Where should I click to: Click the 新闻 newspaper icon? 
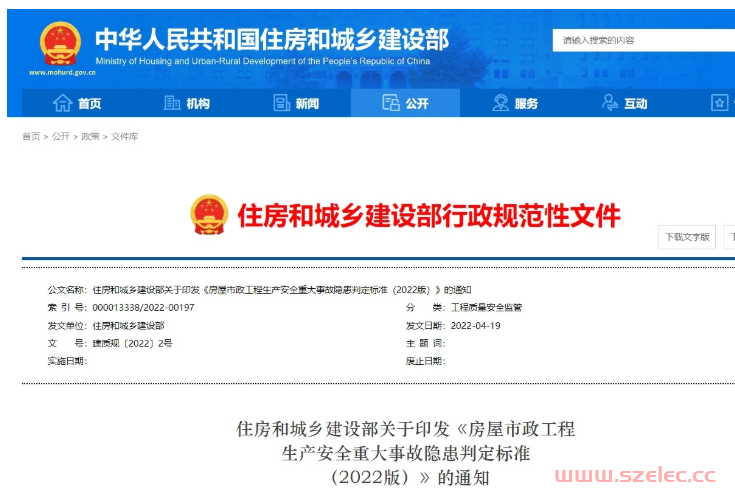[281, 103]
